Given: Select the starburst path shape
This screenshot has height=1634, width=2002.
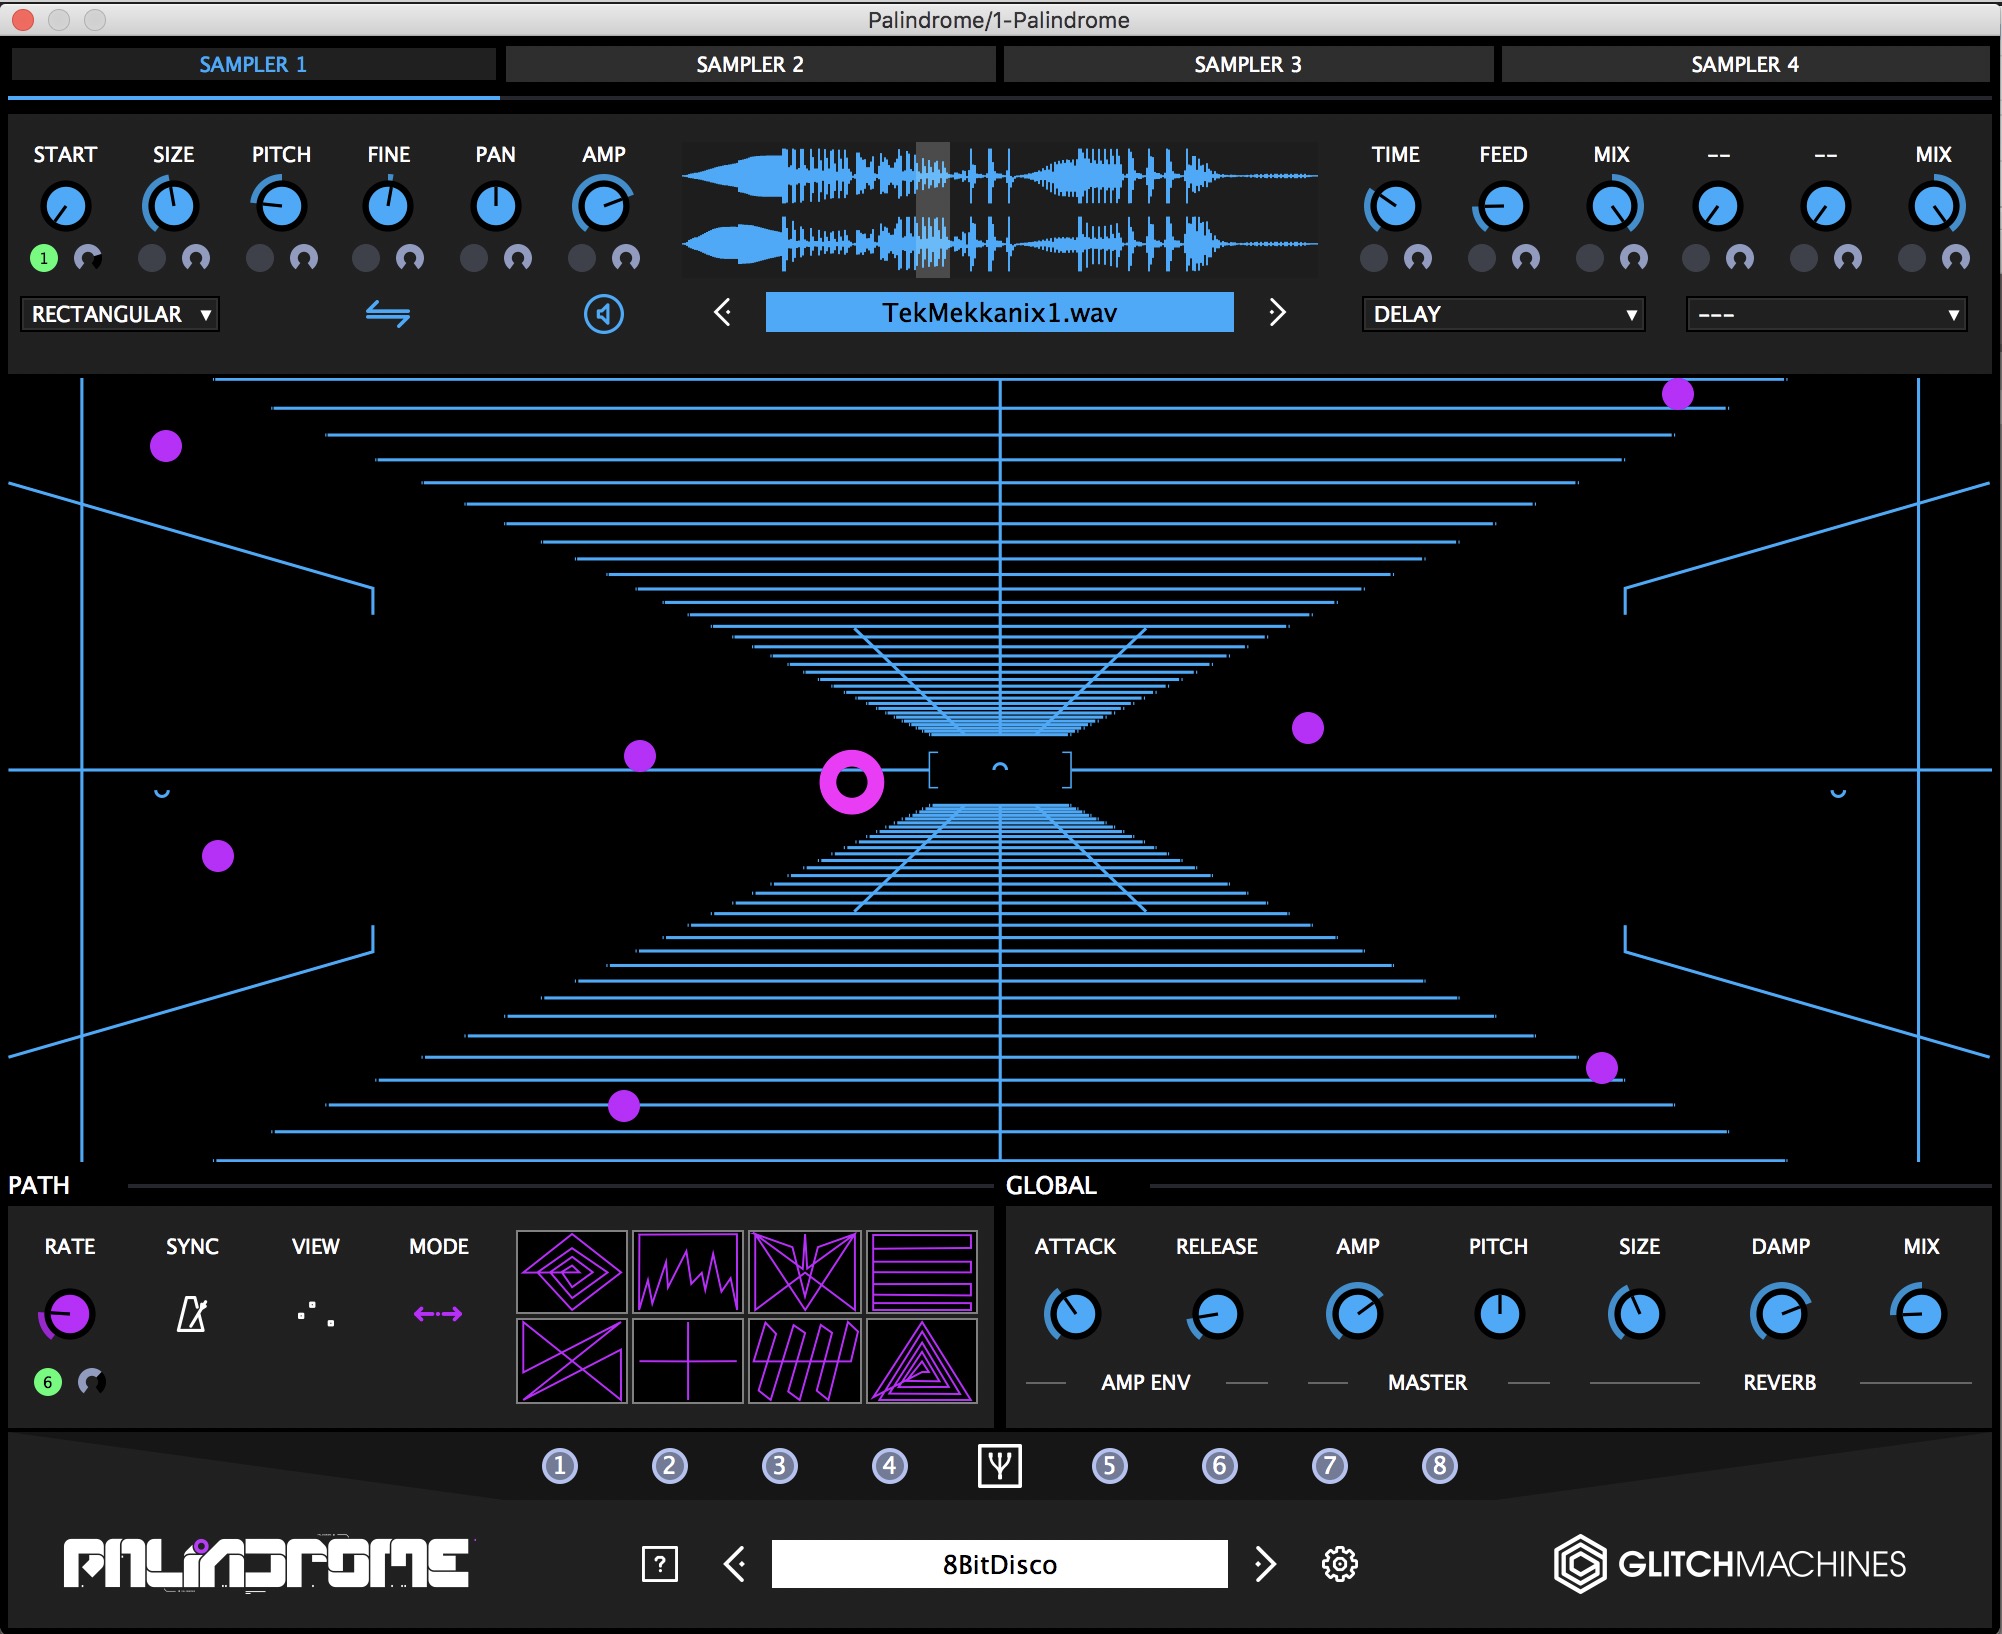Looking at the screenshot, I should pyautogui.click(x=805, y=1272).
